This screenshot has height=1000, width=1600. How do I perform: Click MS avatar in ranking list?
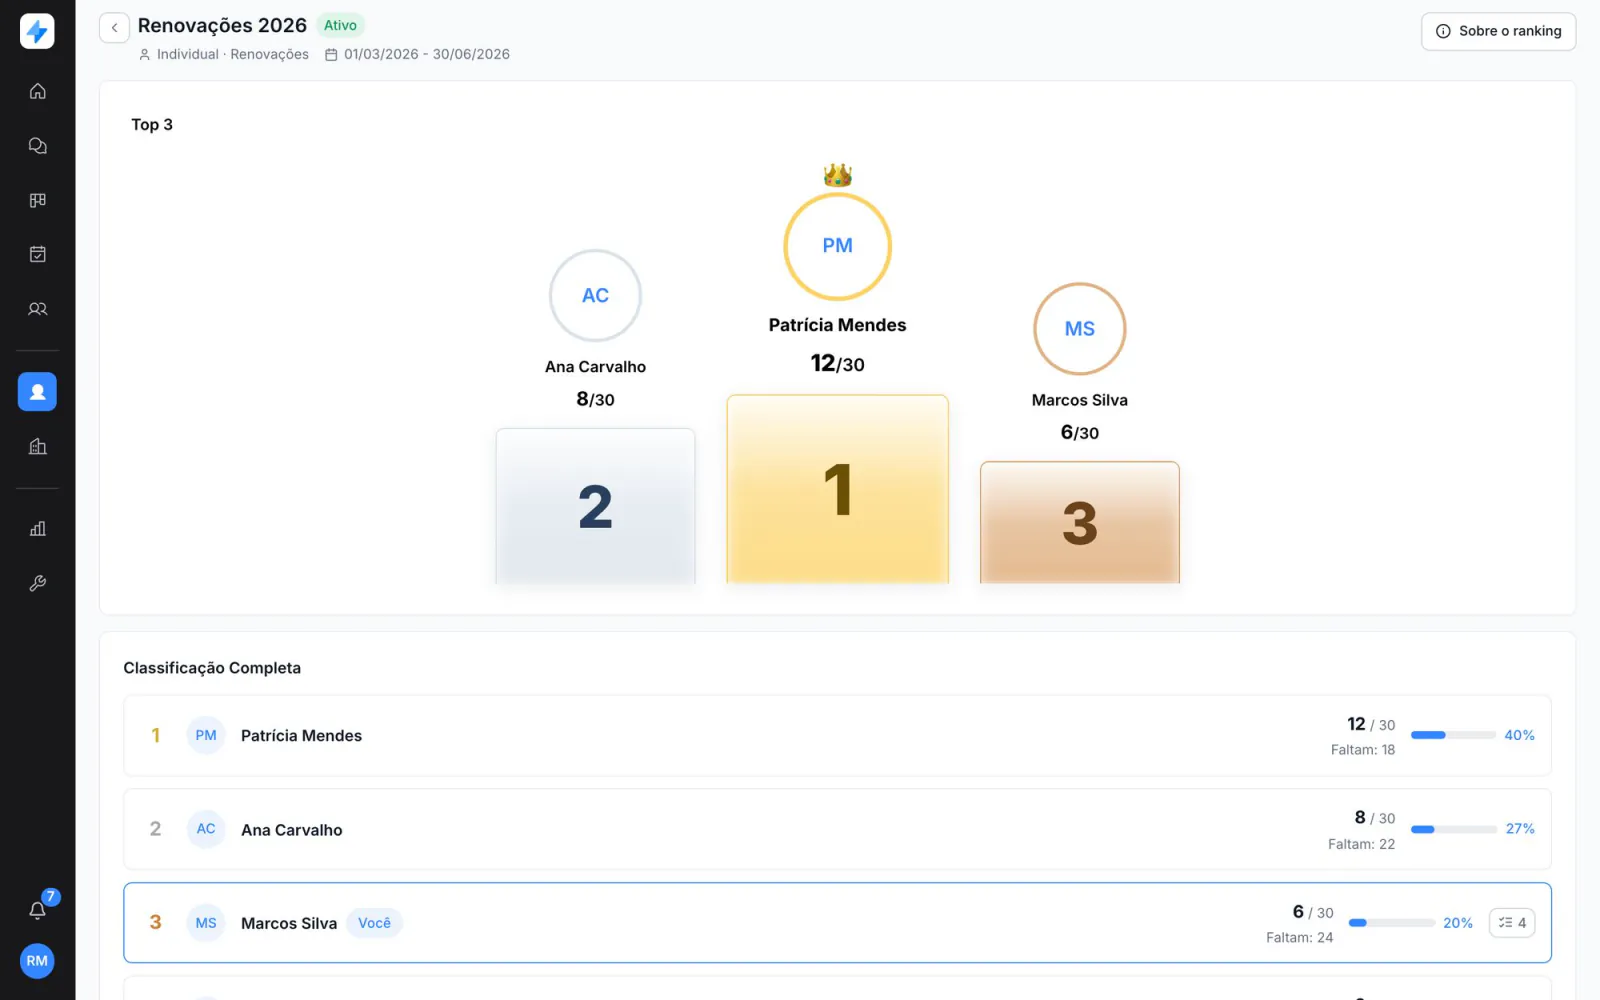coord(206,923)
